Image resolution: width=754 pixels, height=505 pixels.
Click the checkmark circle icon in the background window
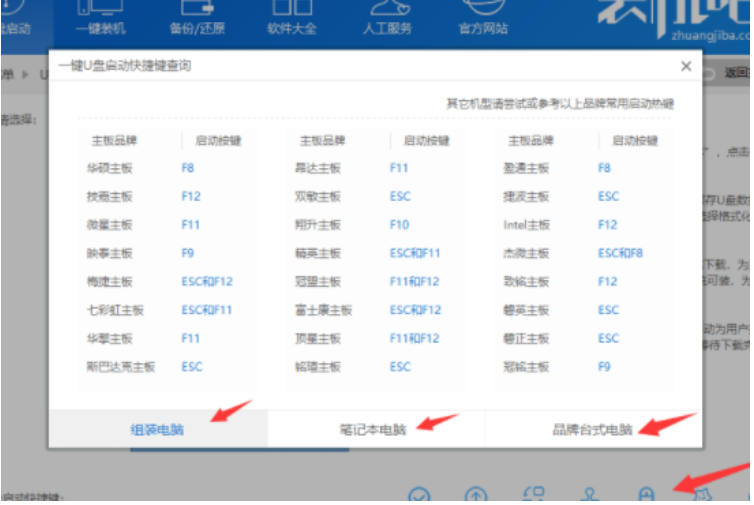[419, 495]
